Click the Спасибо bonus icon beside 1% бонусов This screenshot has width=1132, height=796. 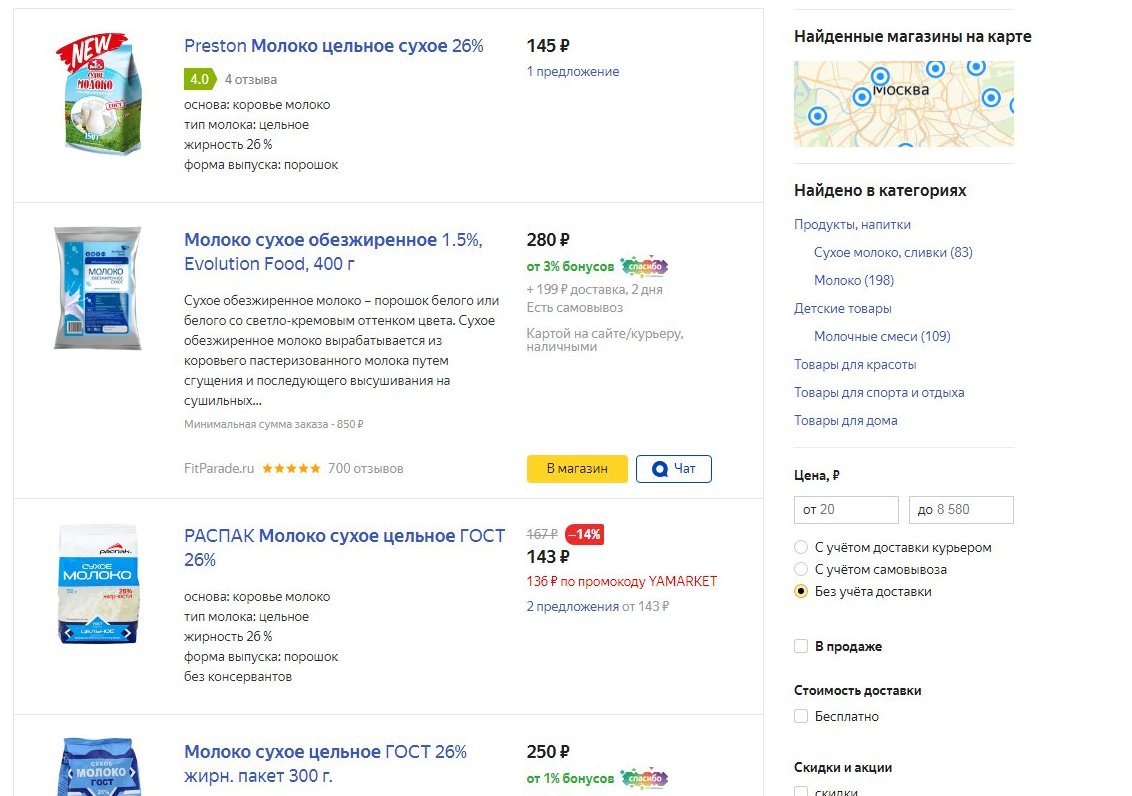[x=644, y=778]
